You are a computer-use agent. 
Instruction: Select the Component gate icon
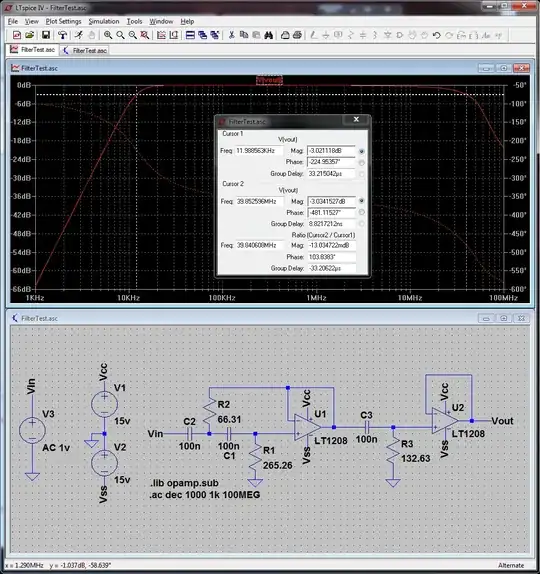pos(400,35)
